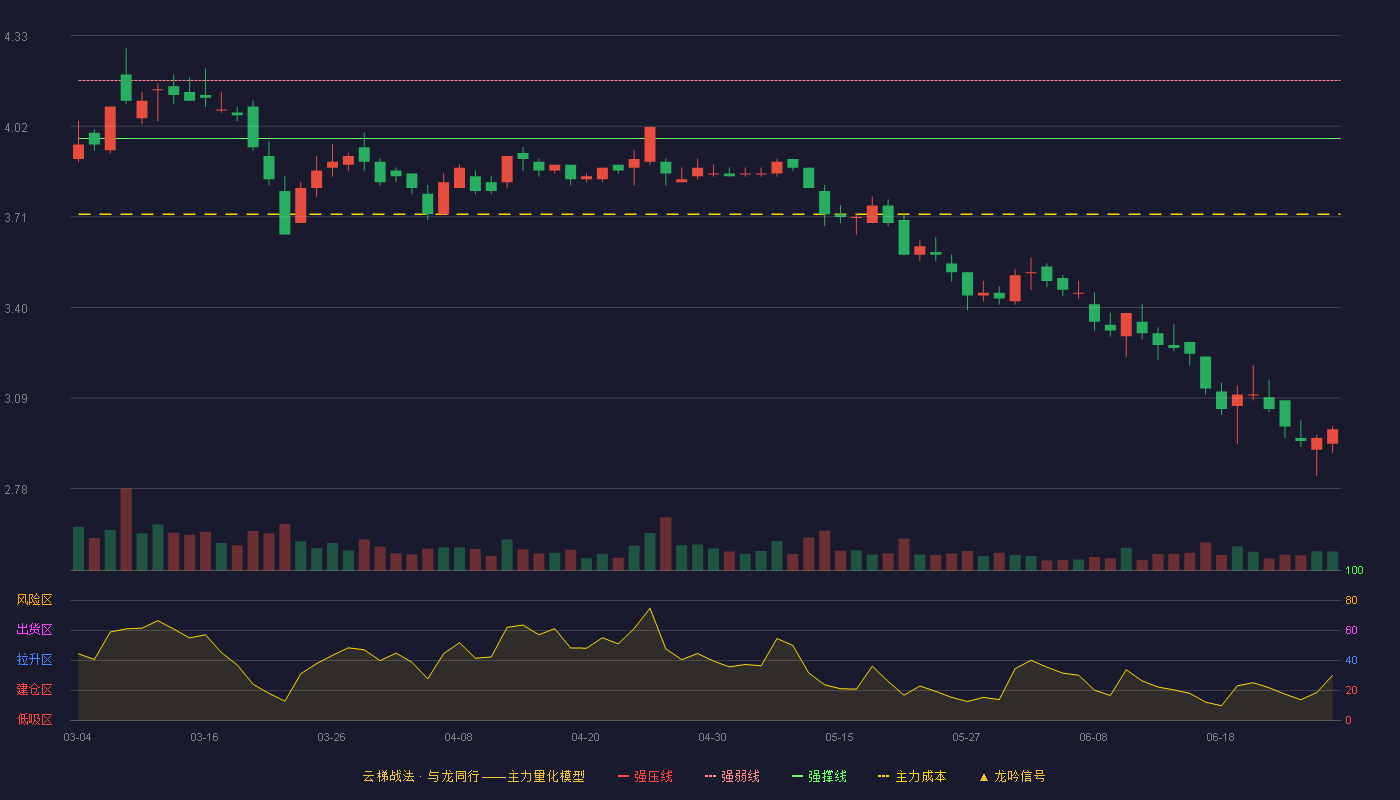This screenshot has height=800, width=1400.
Task: Click the red dotted 强弱线 line
Action: click(709, 80)
